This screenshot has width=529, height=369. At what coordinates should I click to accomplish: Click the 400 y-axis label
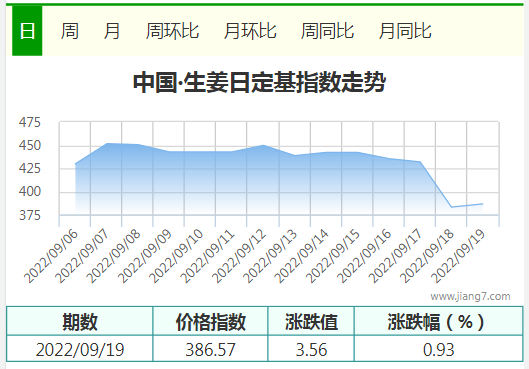click(30, 191)
